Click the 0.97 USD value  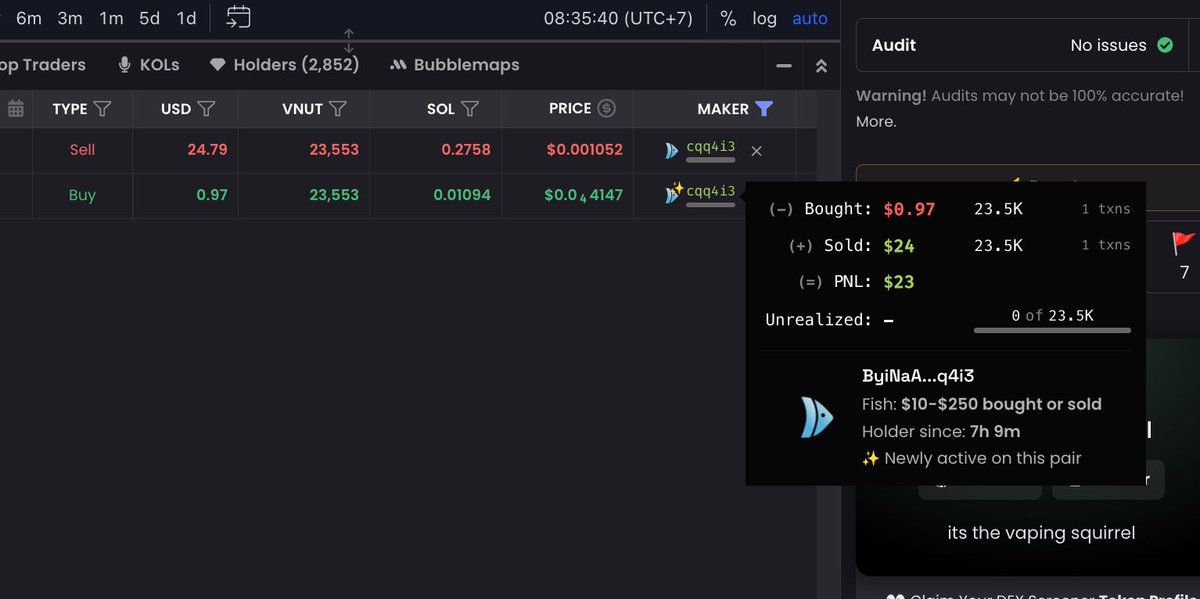point(212,195)
